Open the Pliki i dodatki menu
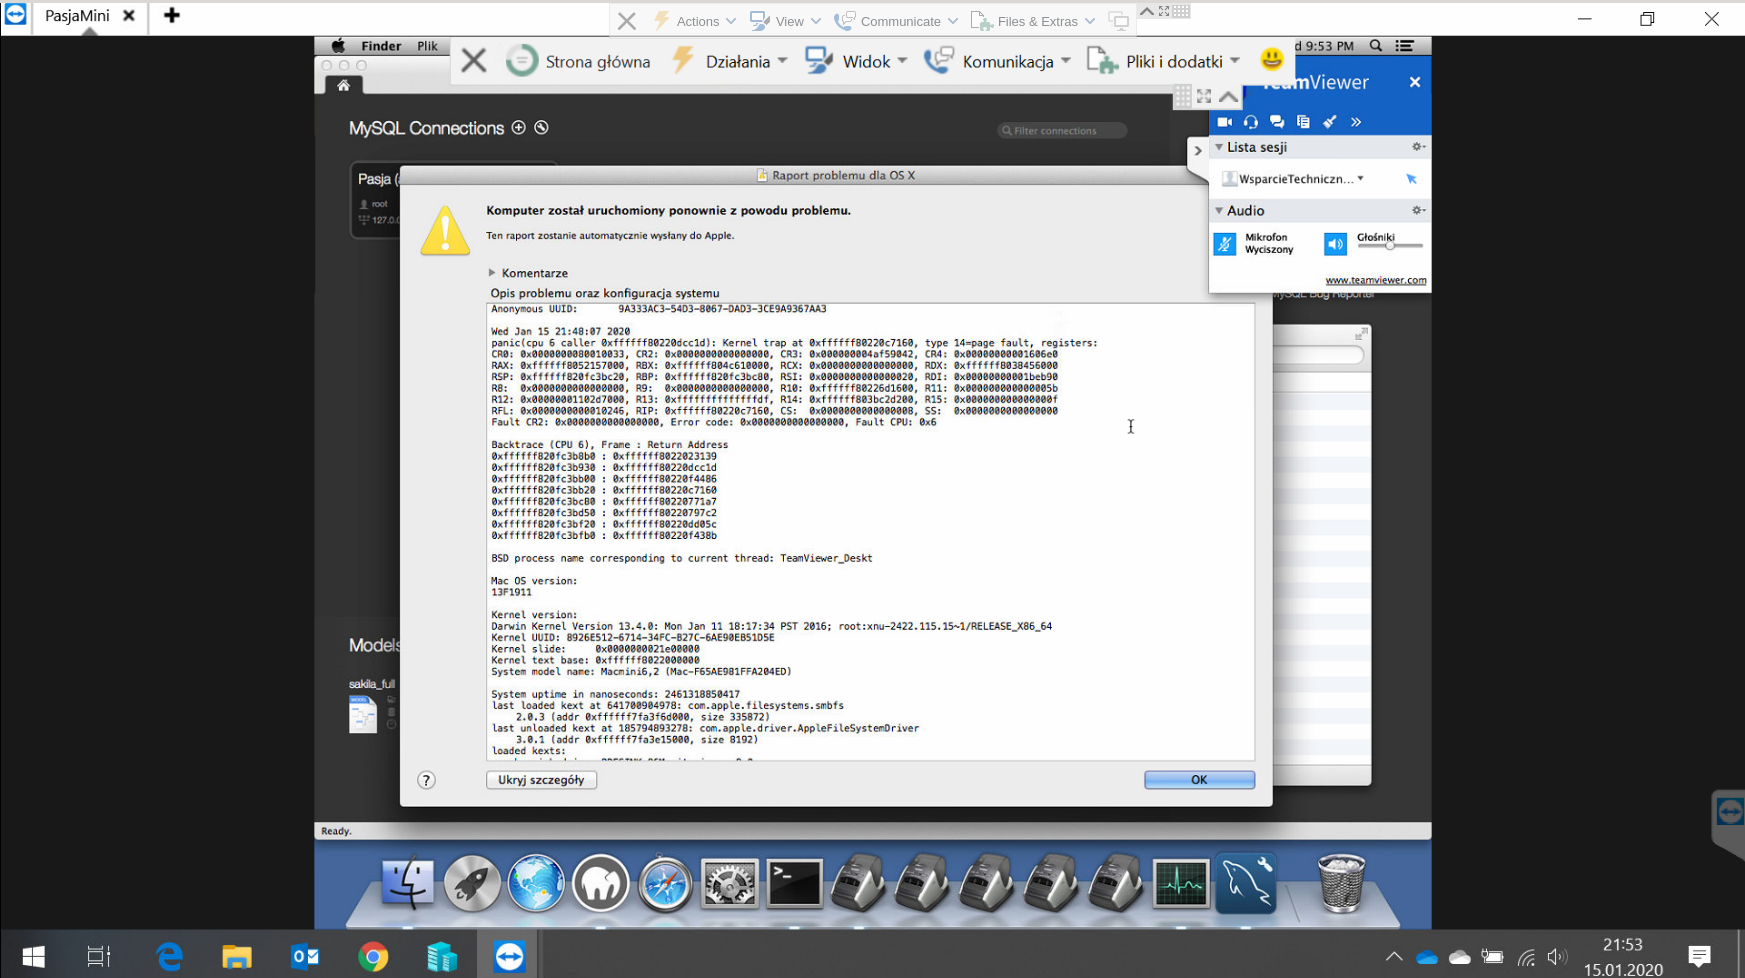The height and width of the screenshot is (978, 1745). (x=1164, y=61)
